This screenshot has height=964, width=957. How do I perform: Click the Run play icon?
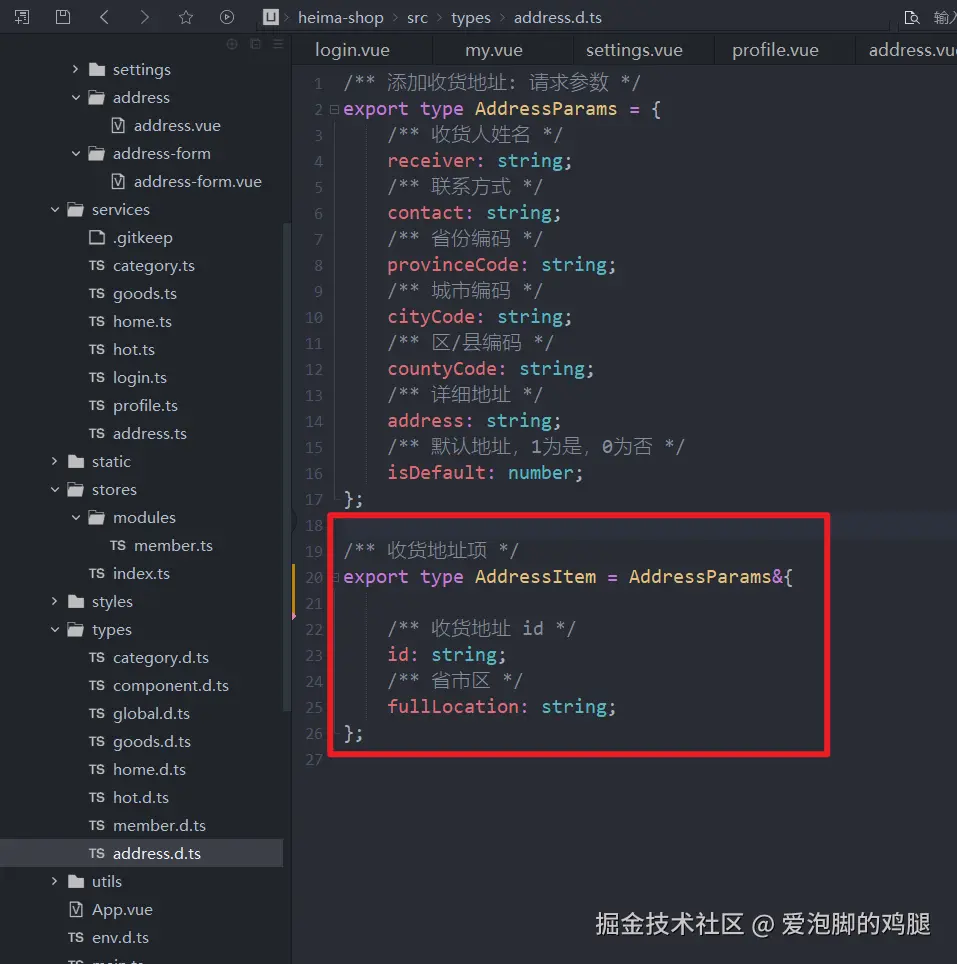227,17
